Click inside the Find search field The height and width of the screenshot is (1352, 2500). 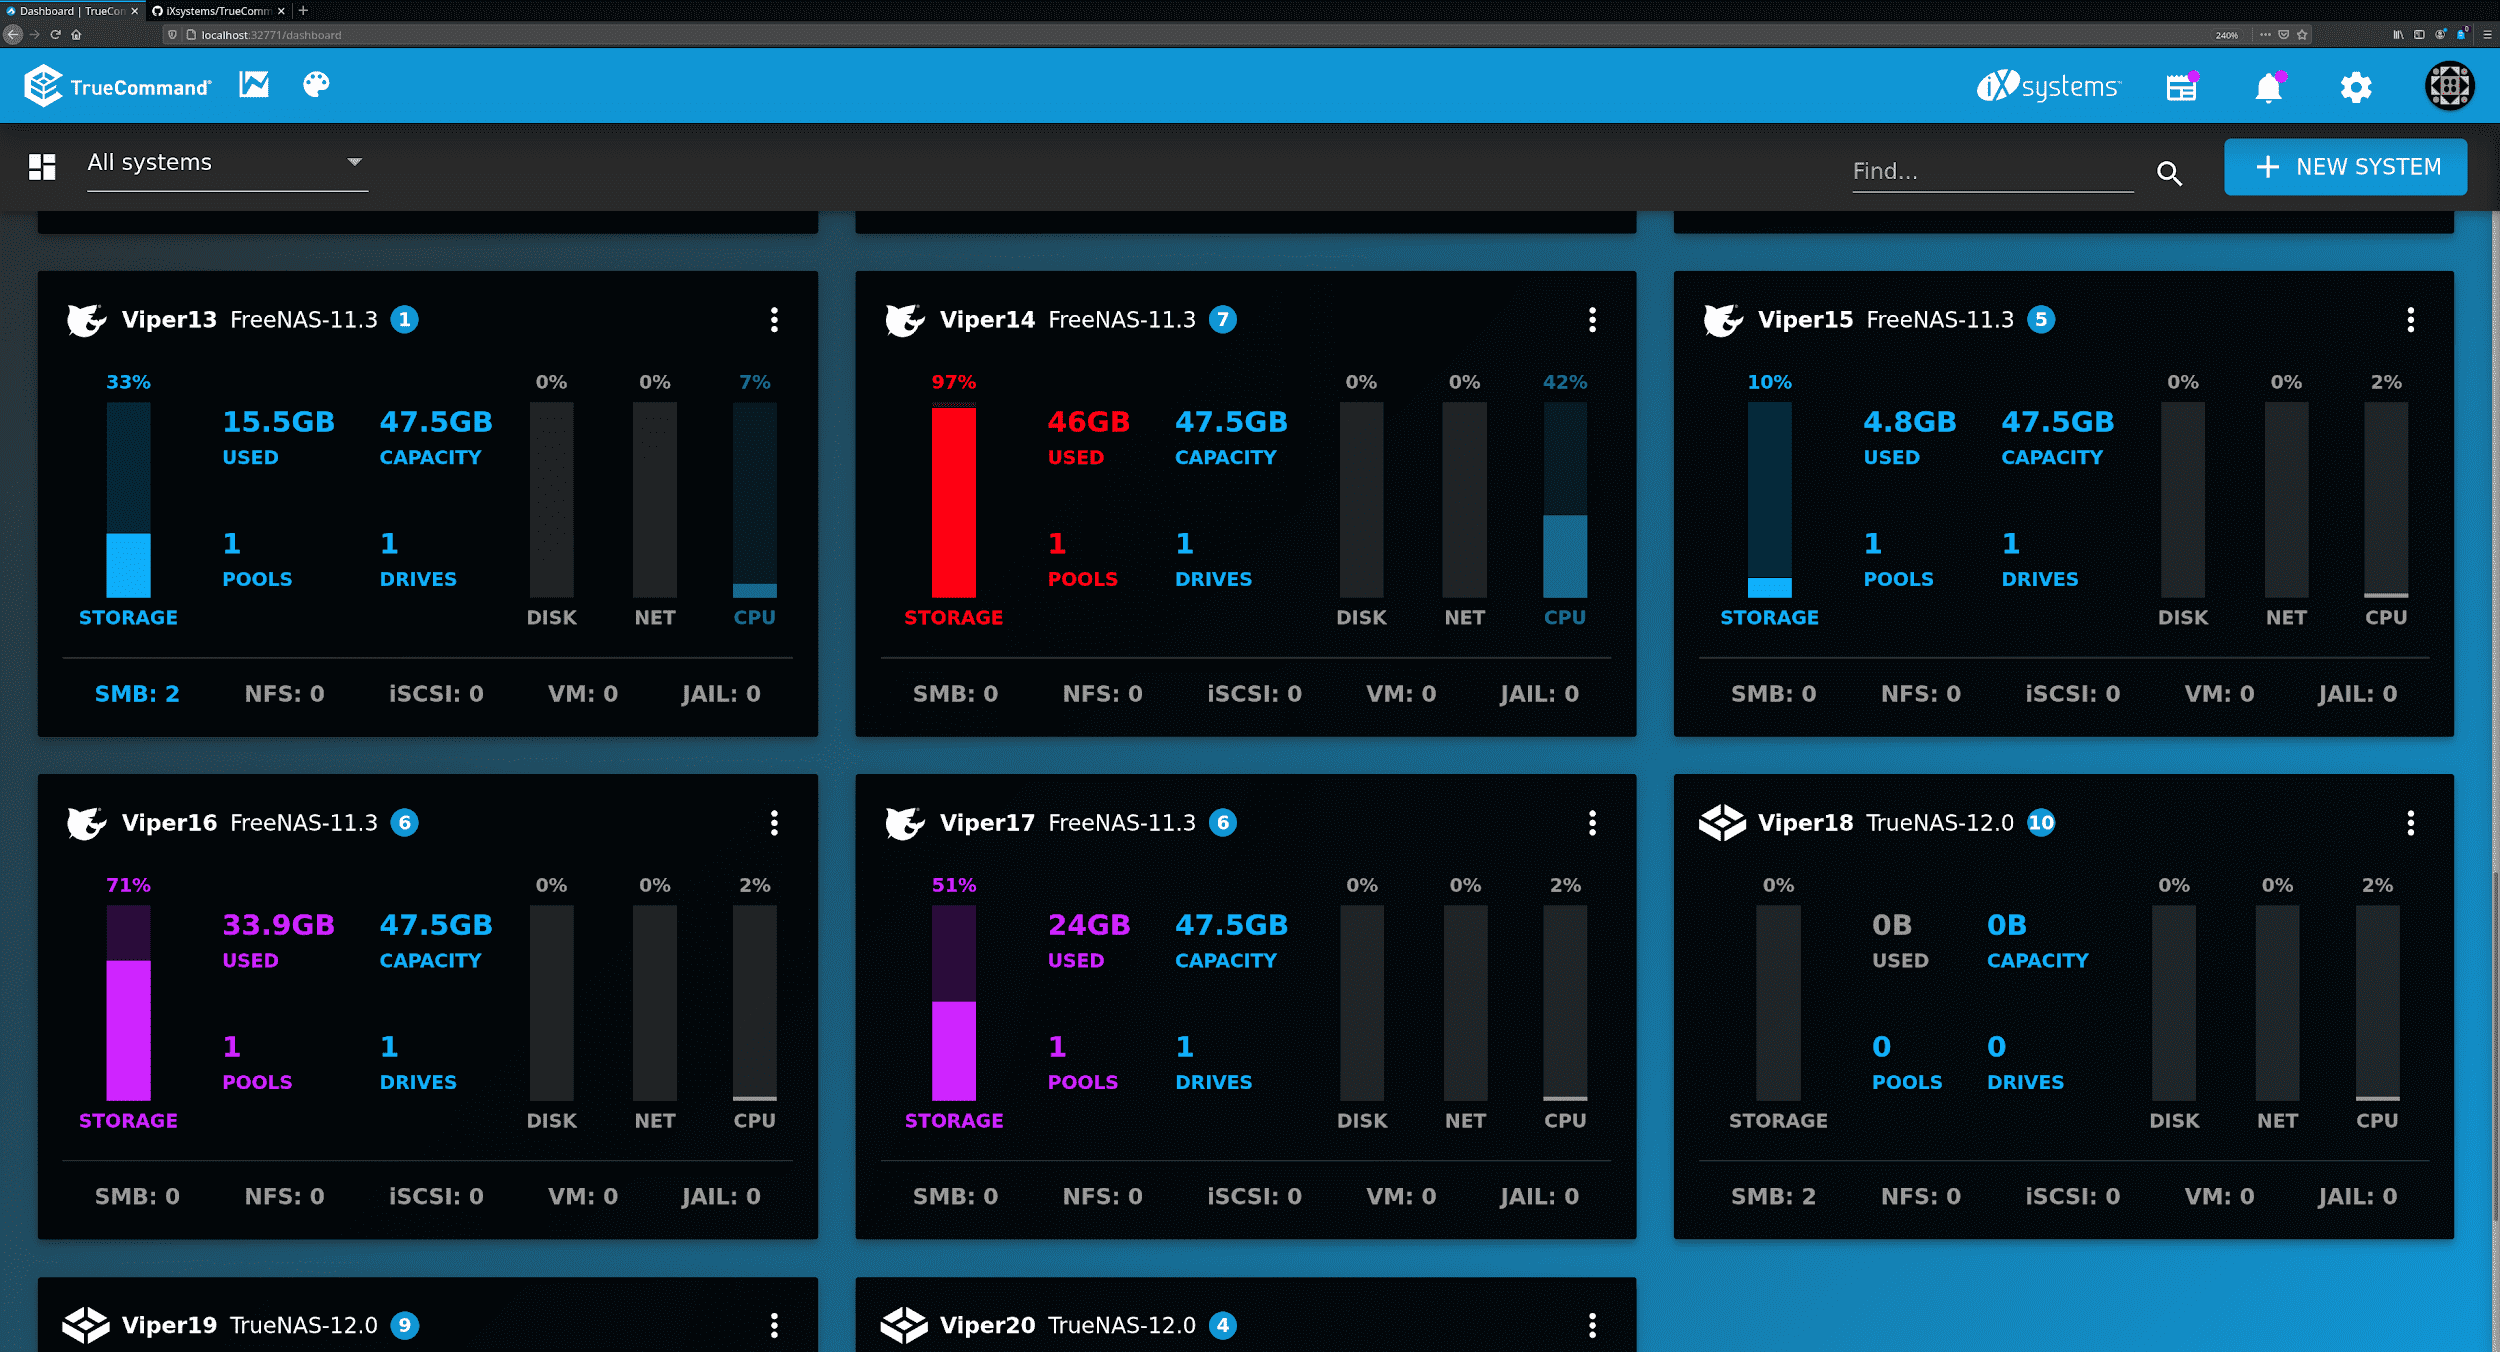point(1990,170)
